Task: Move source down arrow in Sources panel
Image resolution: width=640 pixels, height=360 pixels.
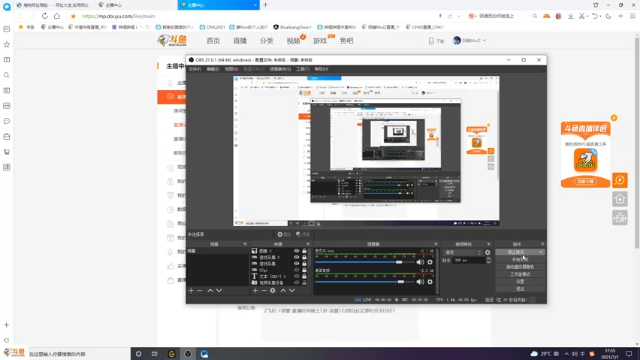Action: pos(292,291)
